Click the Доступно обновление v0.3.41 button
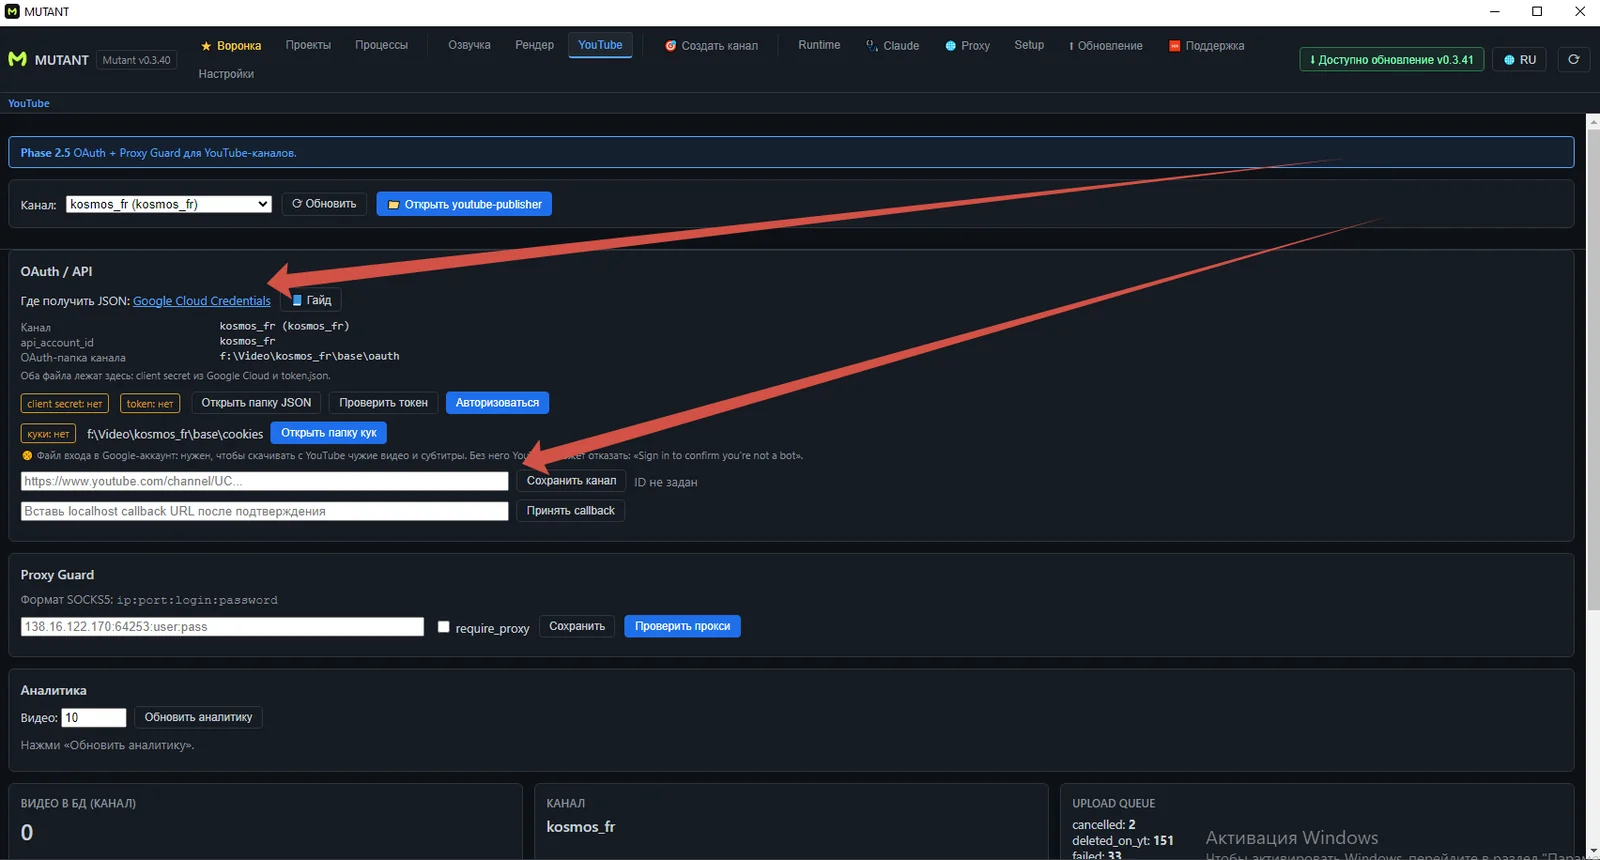The width and height of the screenshot is (1600, 860). click(x=1392, y=60)
